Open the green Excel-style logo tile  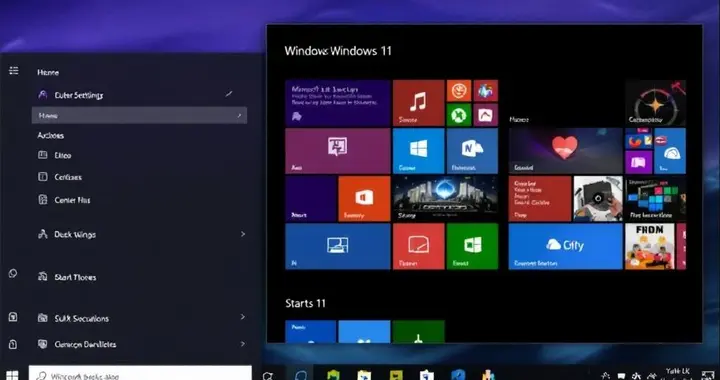(x=472, y=246)
